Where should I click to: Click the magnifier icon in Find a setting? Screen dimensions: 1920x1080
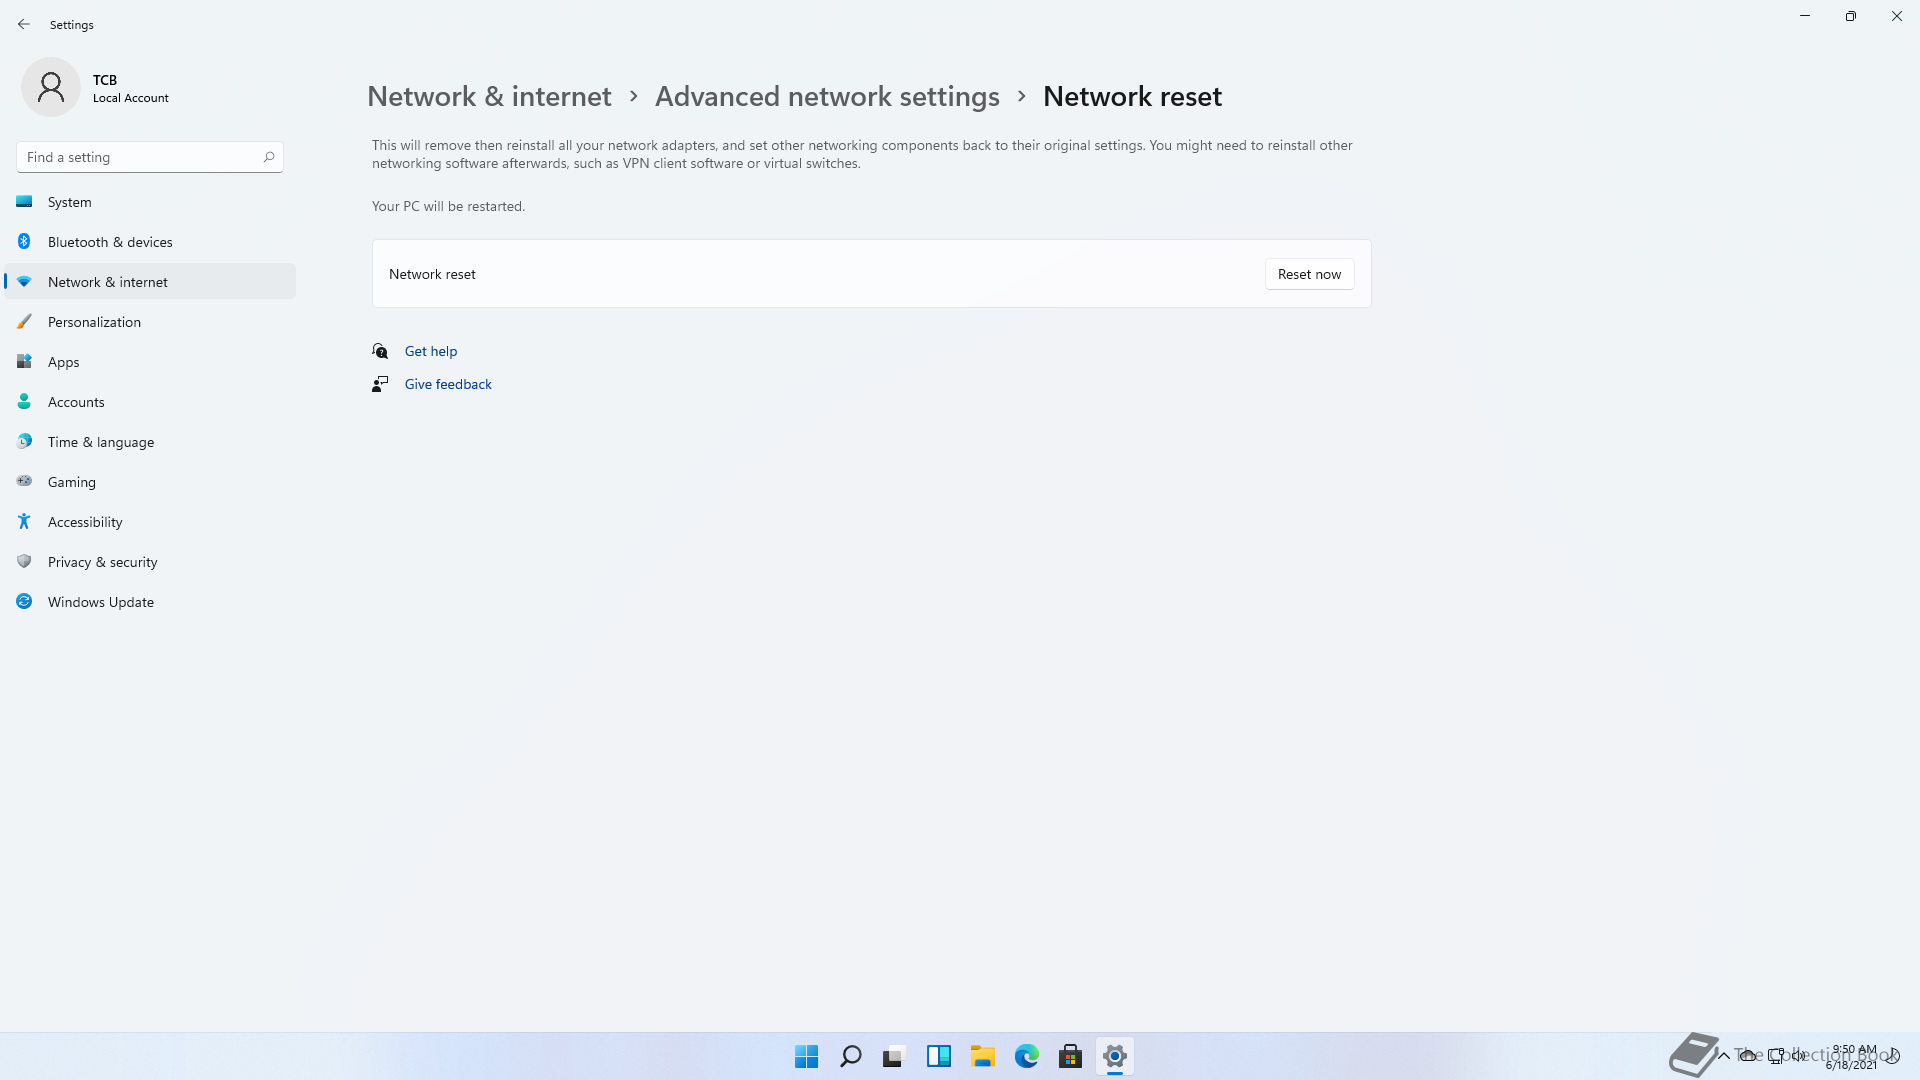tap(269, 157)
